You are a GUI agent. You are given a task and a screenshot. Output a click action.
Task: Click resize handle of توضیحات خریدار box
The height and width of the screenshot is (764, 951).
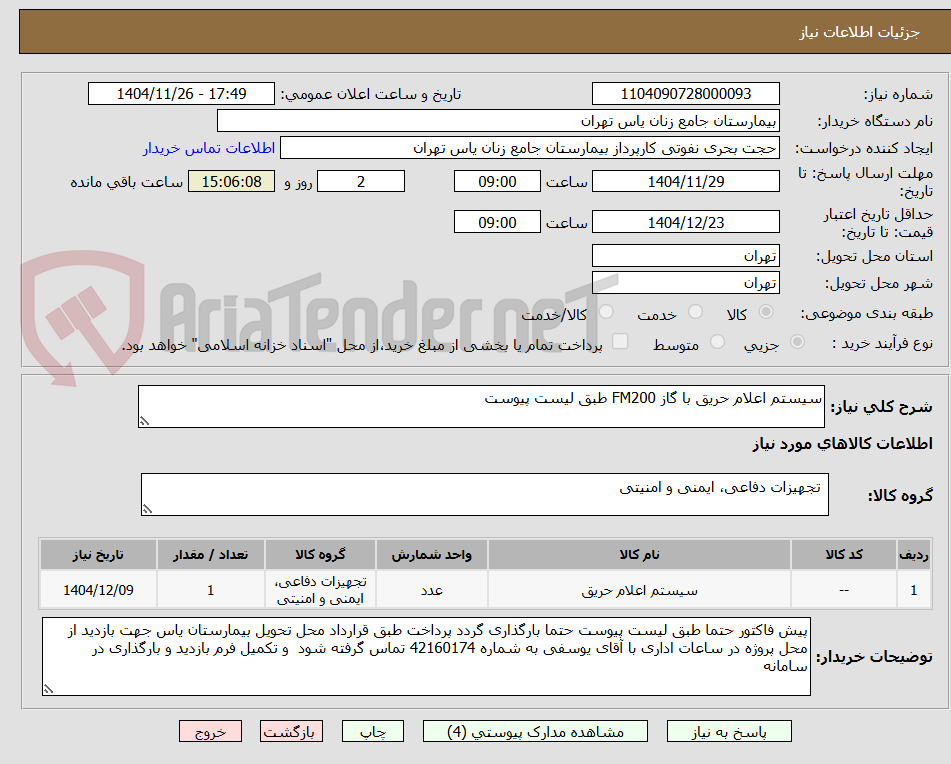(x=49, y=689)
